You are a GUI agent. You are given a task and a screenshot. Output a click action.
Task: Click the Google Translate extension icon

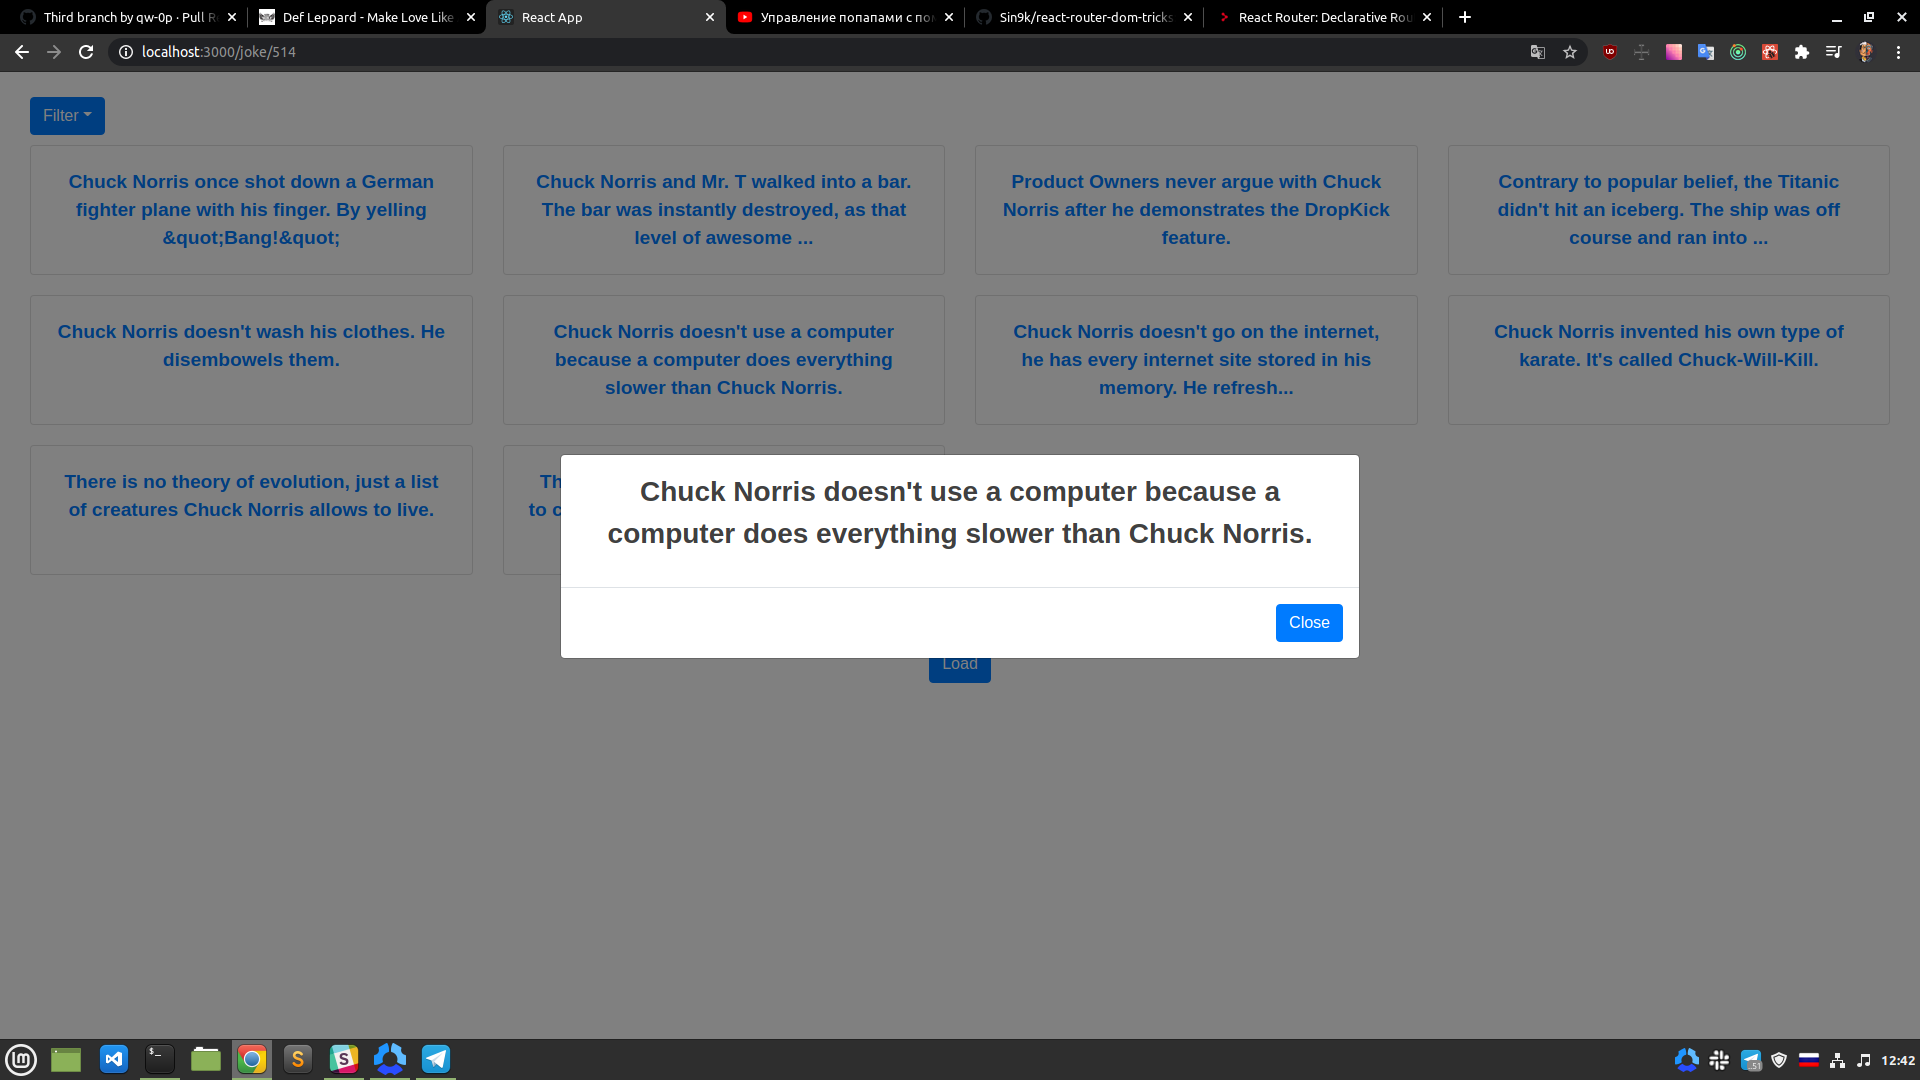(1705, 52)
